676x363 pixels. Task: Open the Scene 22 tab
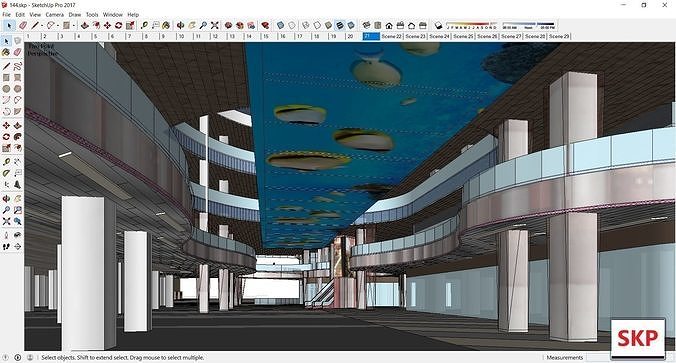(391, 37)
